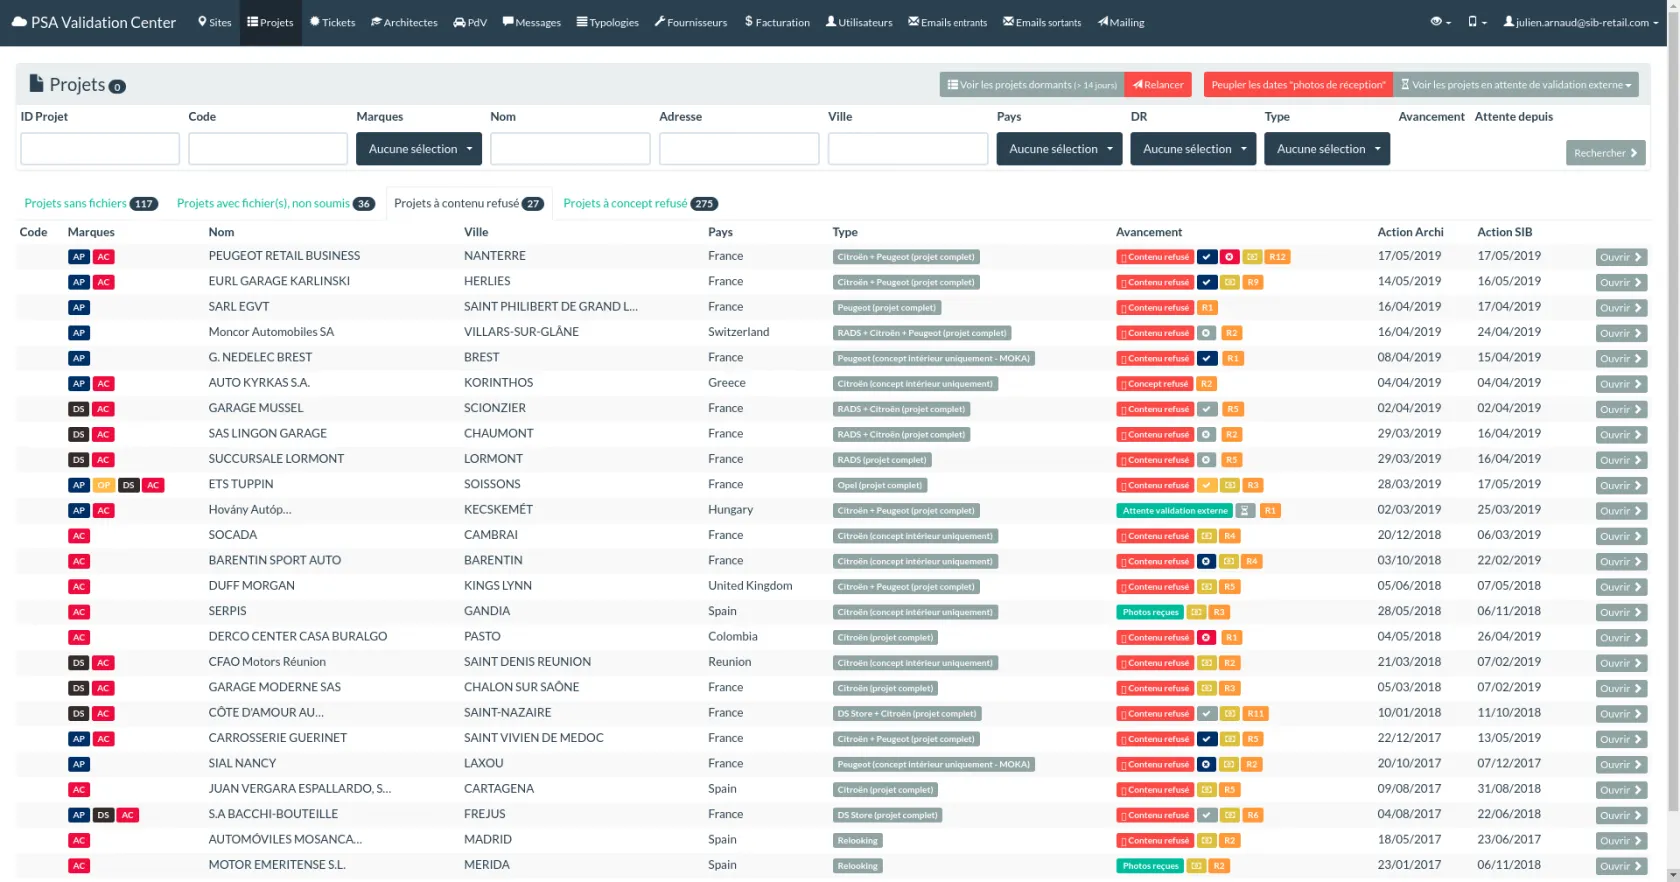Viewport: 1680px width, 882px height.
Task: Click the yellow checkmark badge on ETS Tuppin row
Action: (1207, 486)
